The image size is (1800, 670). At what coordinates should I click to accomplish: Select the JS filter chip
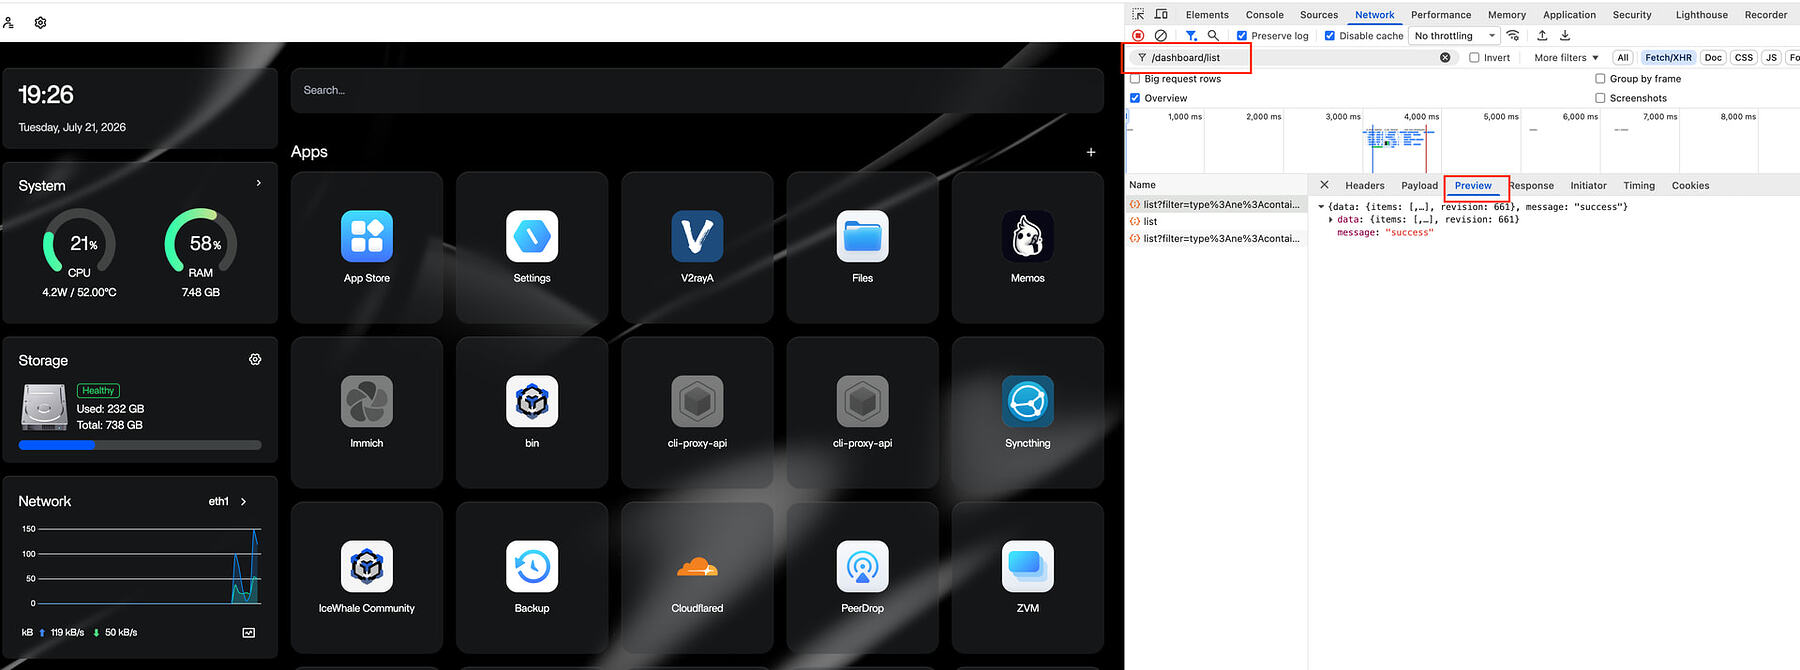(1771, 57)
